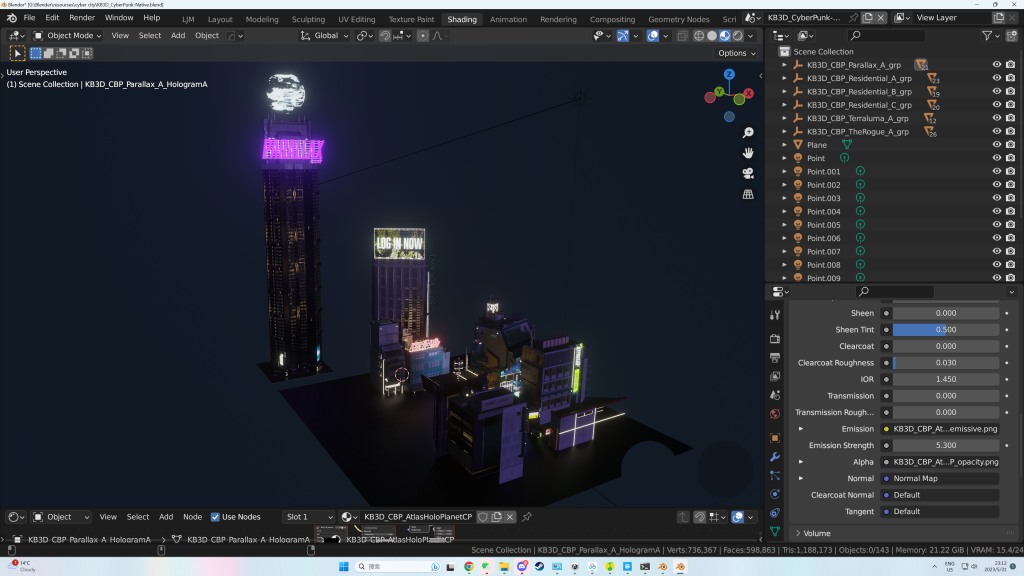Expand the Volume panel
Screen dimensions: 1024x576
pos(798,534)
